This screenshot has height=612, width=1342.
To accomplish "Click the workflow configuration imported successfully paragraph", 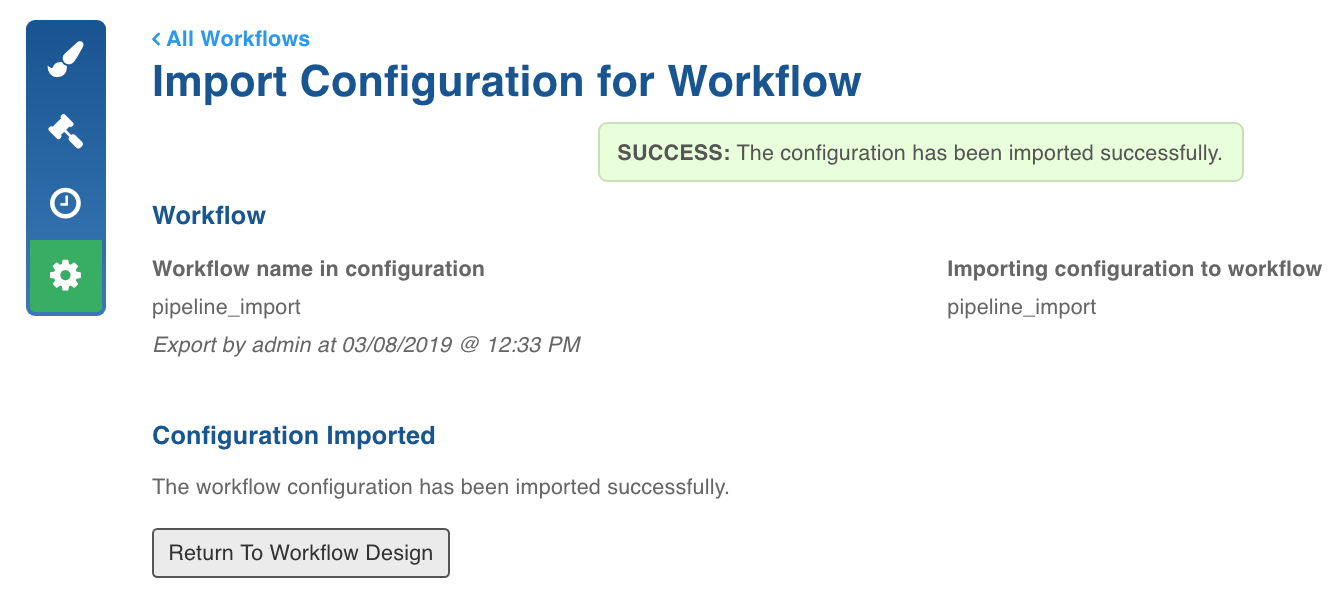I will pyautogui.click(x=441, y=488).
